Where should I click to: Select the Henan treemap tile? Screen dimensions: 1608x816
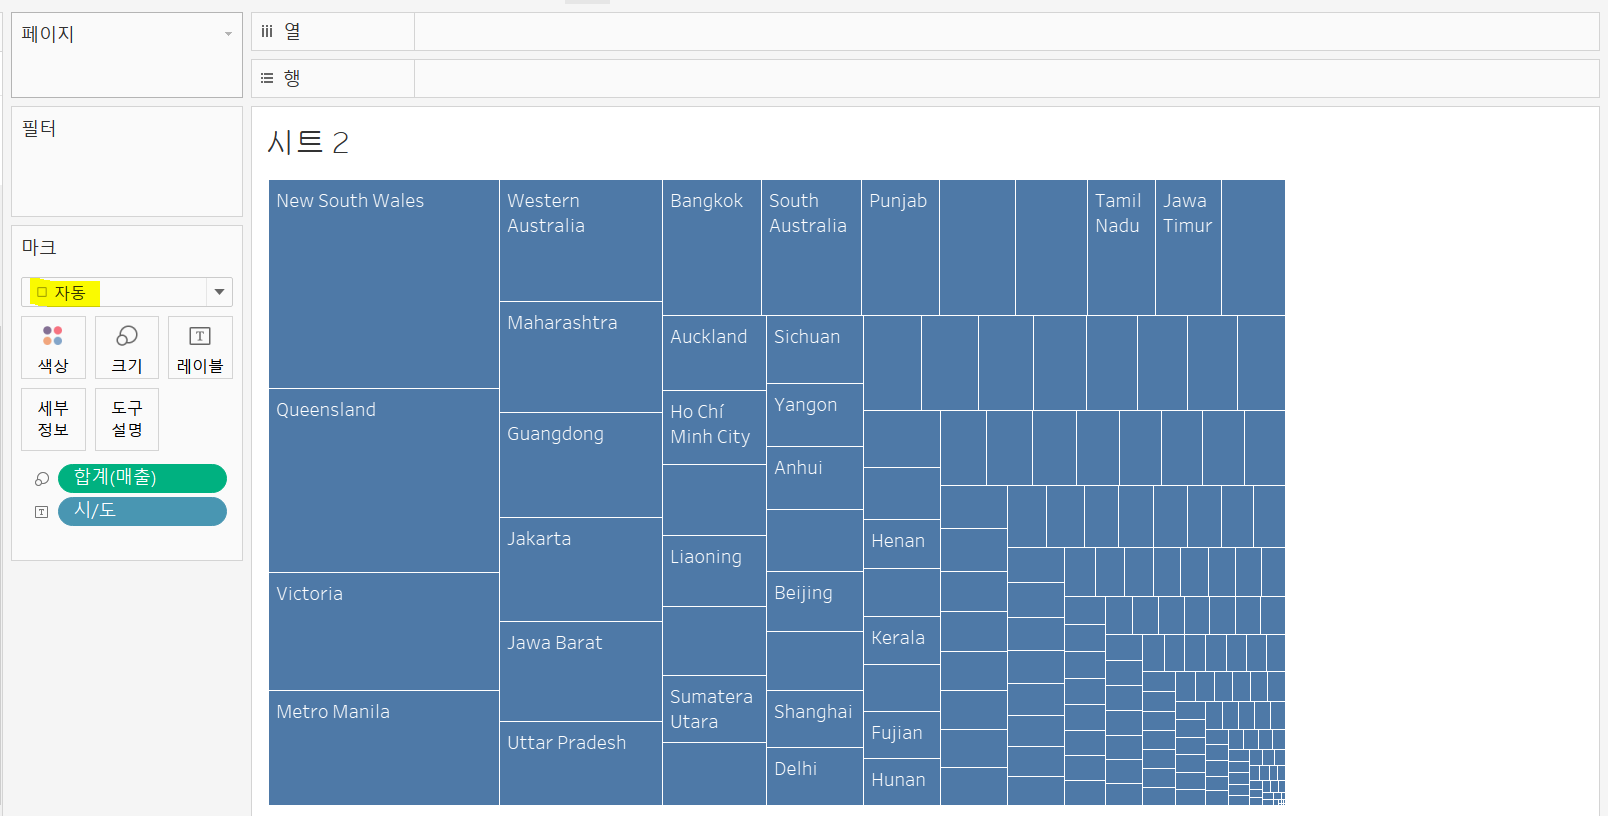coord(902,544)
